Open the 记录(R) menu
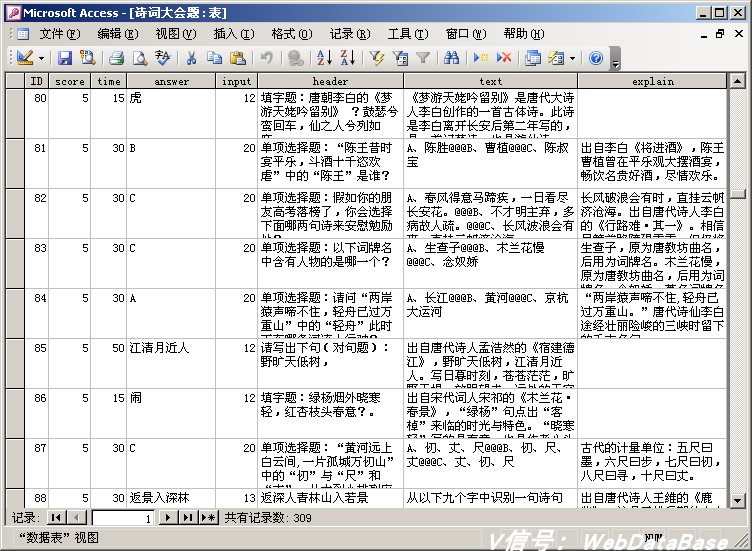The width and height of the screenshot is (752, 551). 350,34
